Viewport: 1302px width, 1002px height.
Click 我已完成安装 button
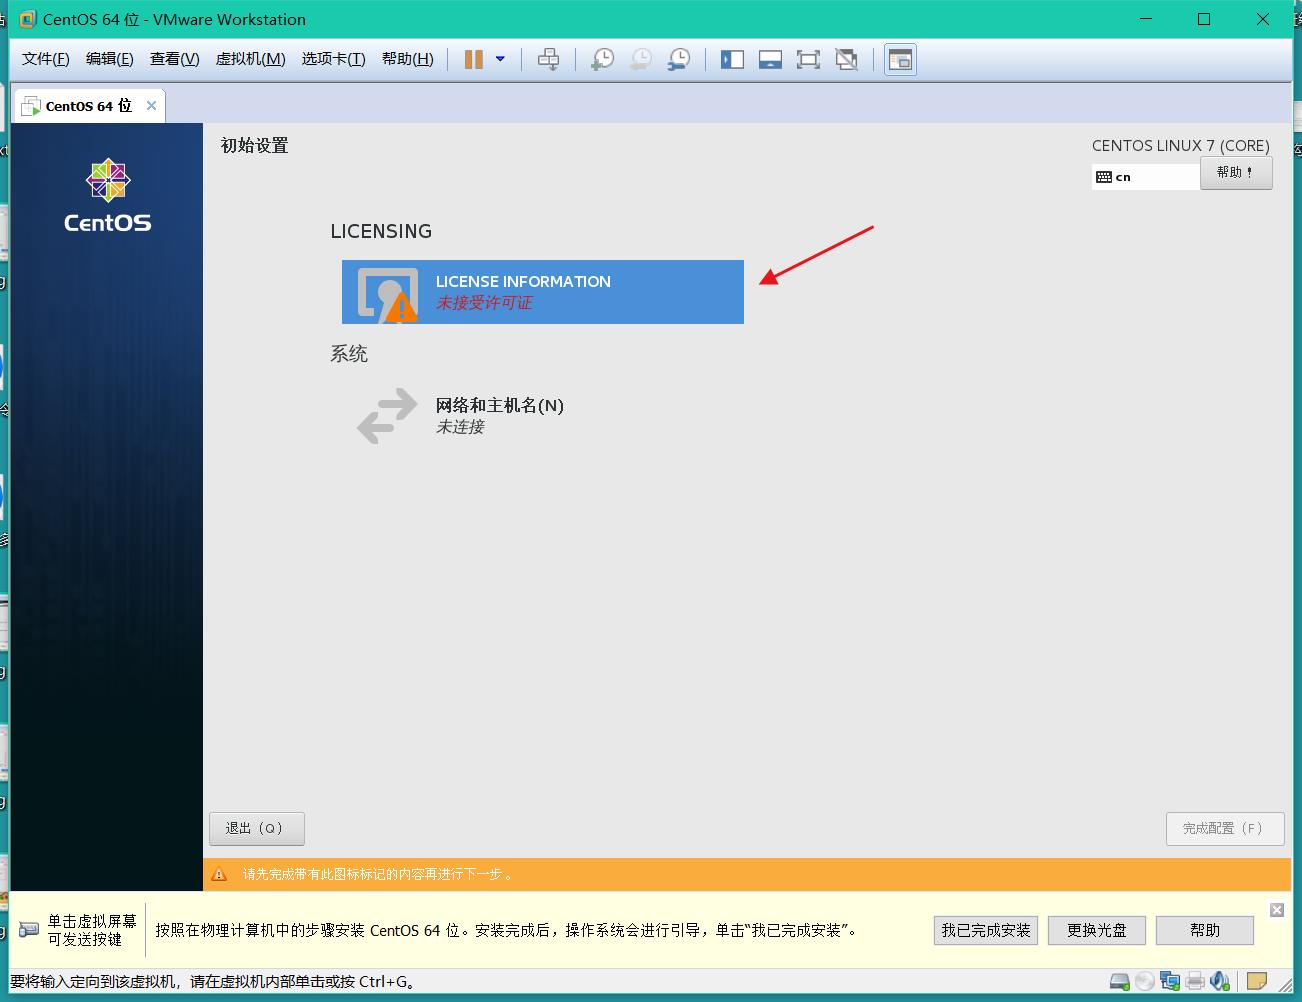986,930
